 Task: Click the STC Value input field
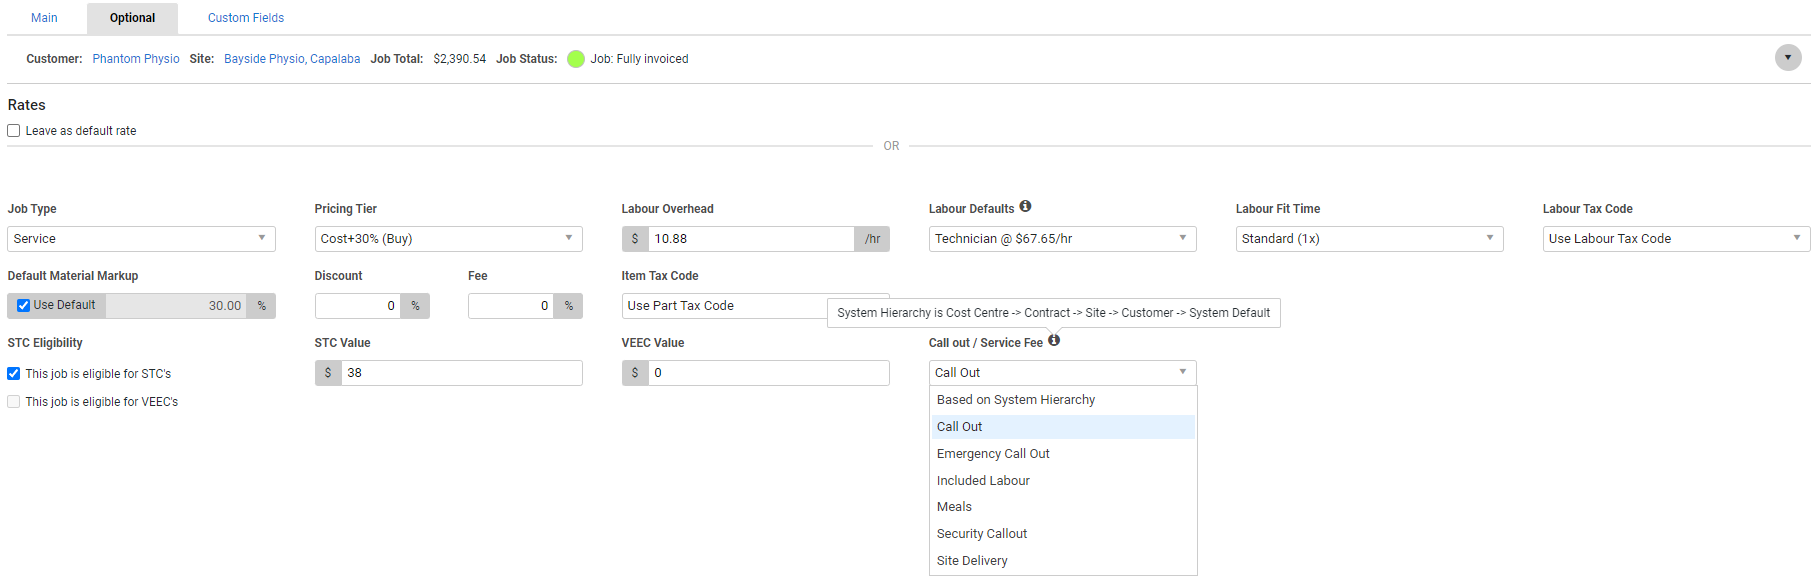coord(461,373)
